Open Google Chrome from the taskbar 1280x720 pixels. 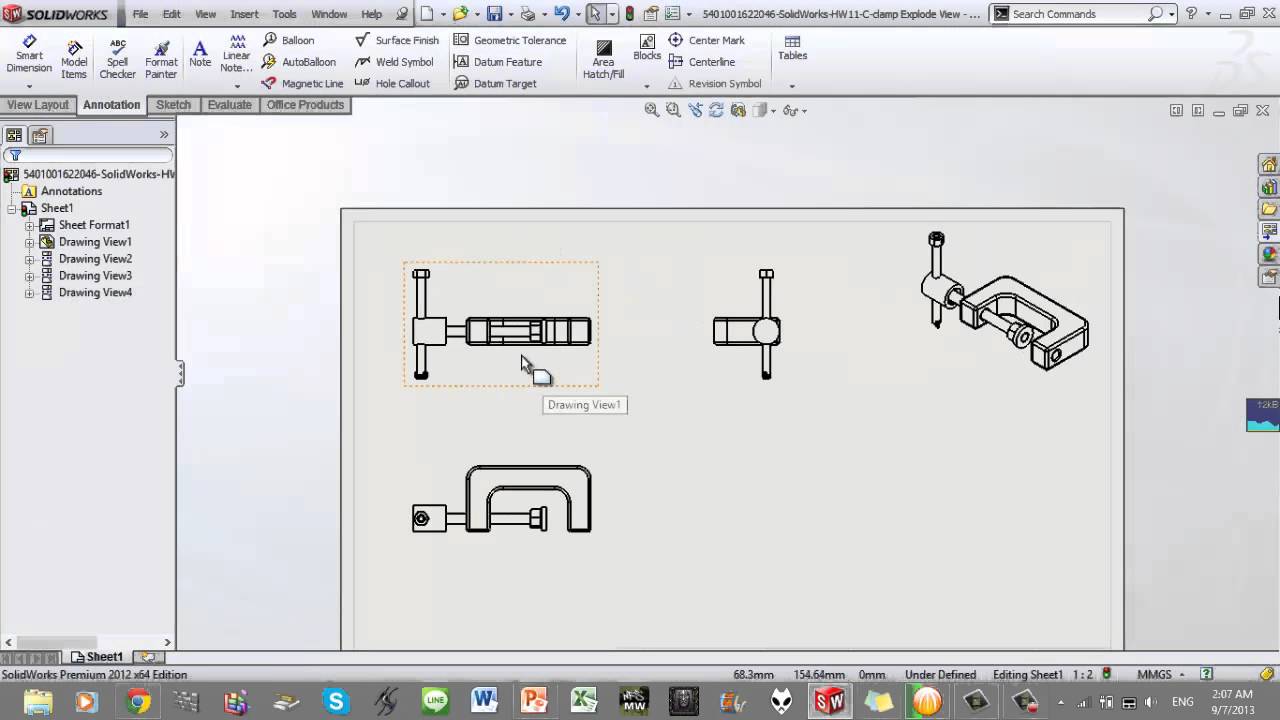[138, 701]
